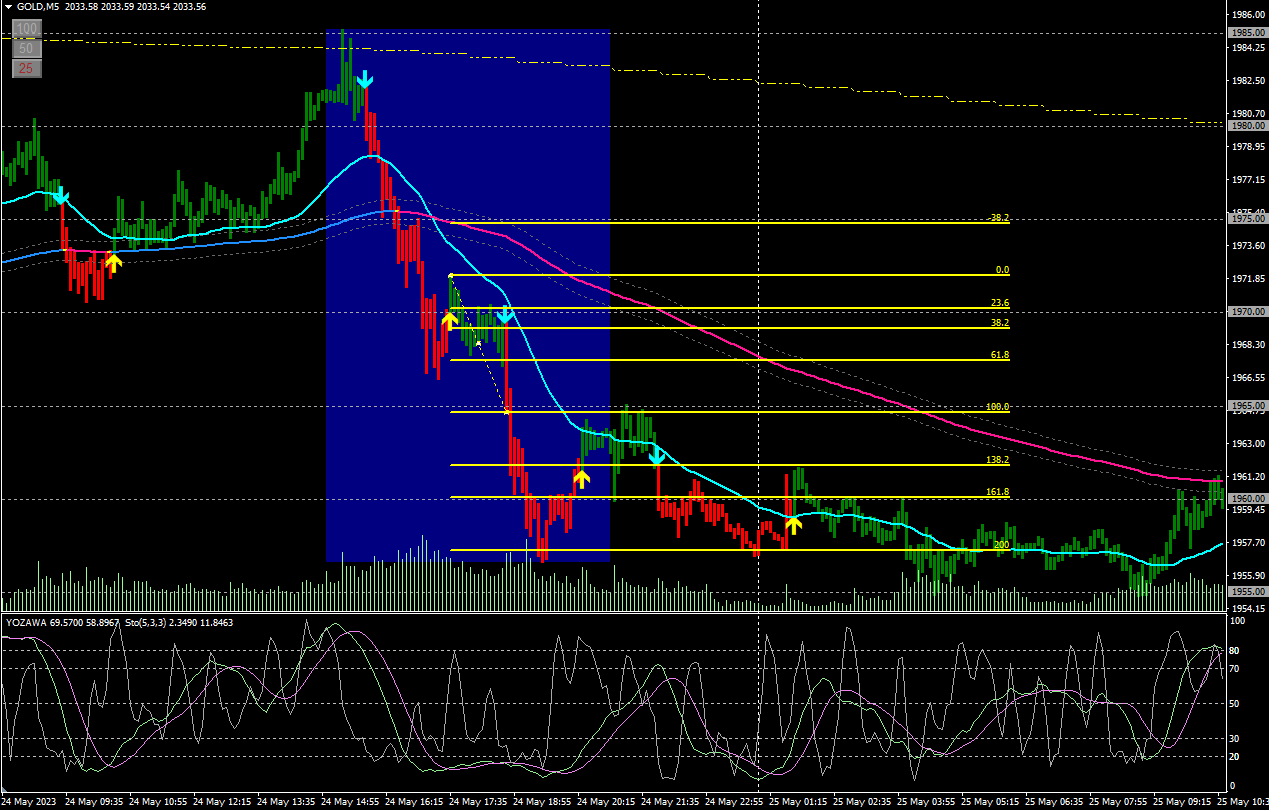Click the rightmost yellow up arrow on the chart
1269x810 pixels.
(793, 523)
